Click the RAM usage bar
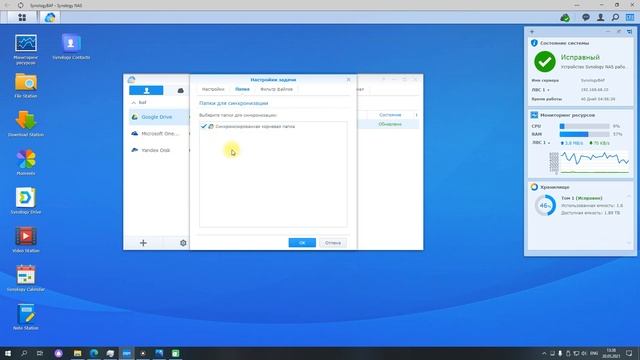The width and height of the screenshot is (640, 360). click(584, 134)
